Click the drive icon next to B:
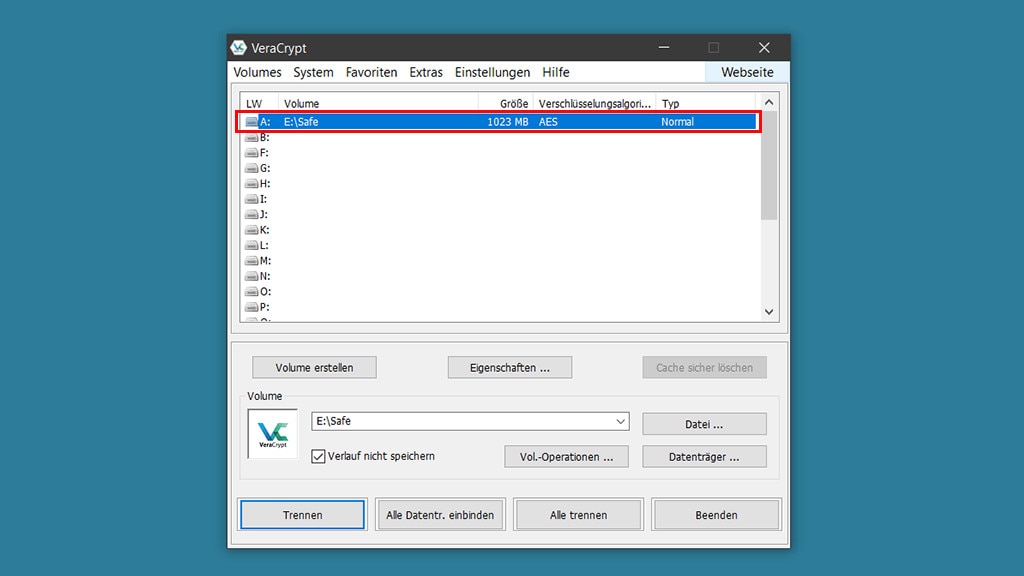Image resolution: width=1024 pixels, height=576 pixels. click(x=250, y=136)
